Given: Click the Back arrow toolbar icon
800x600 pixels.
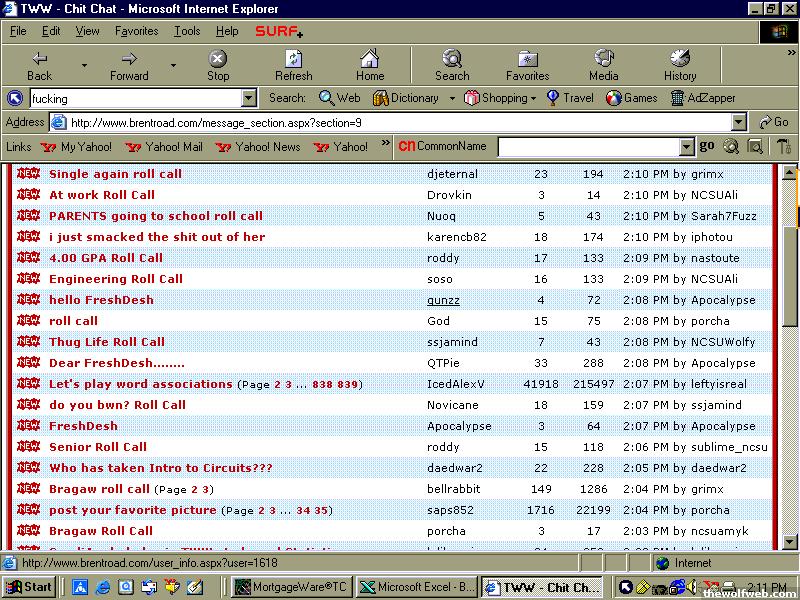Looking at the screenshot, I should point(40,60).
